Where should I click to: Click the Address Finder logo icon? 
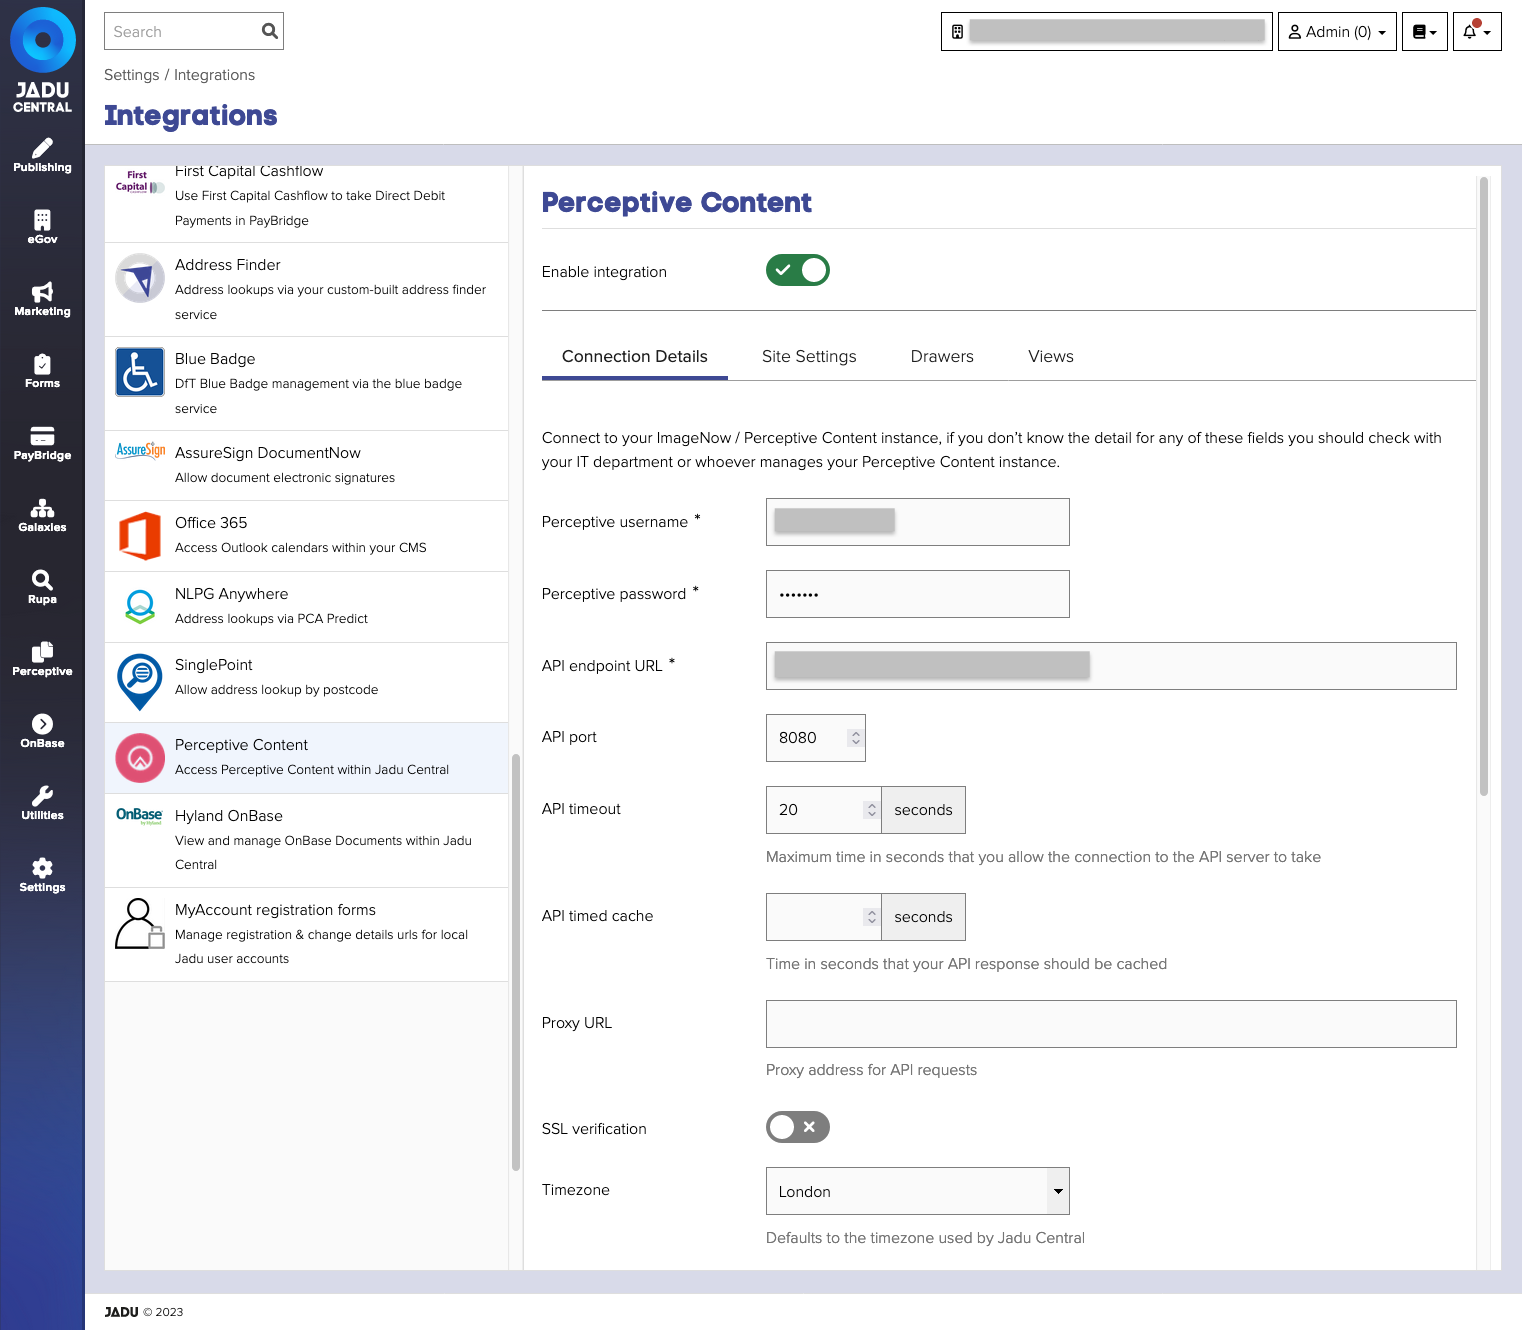coord(140,278)
